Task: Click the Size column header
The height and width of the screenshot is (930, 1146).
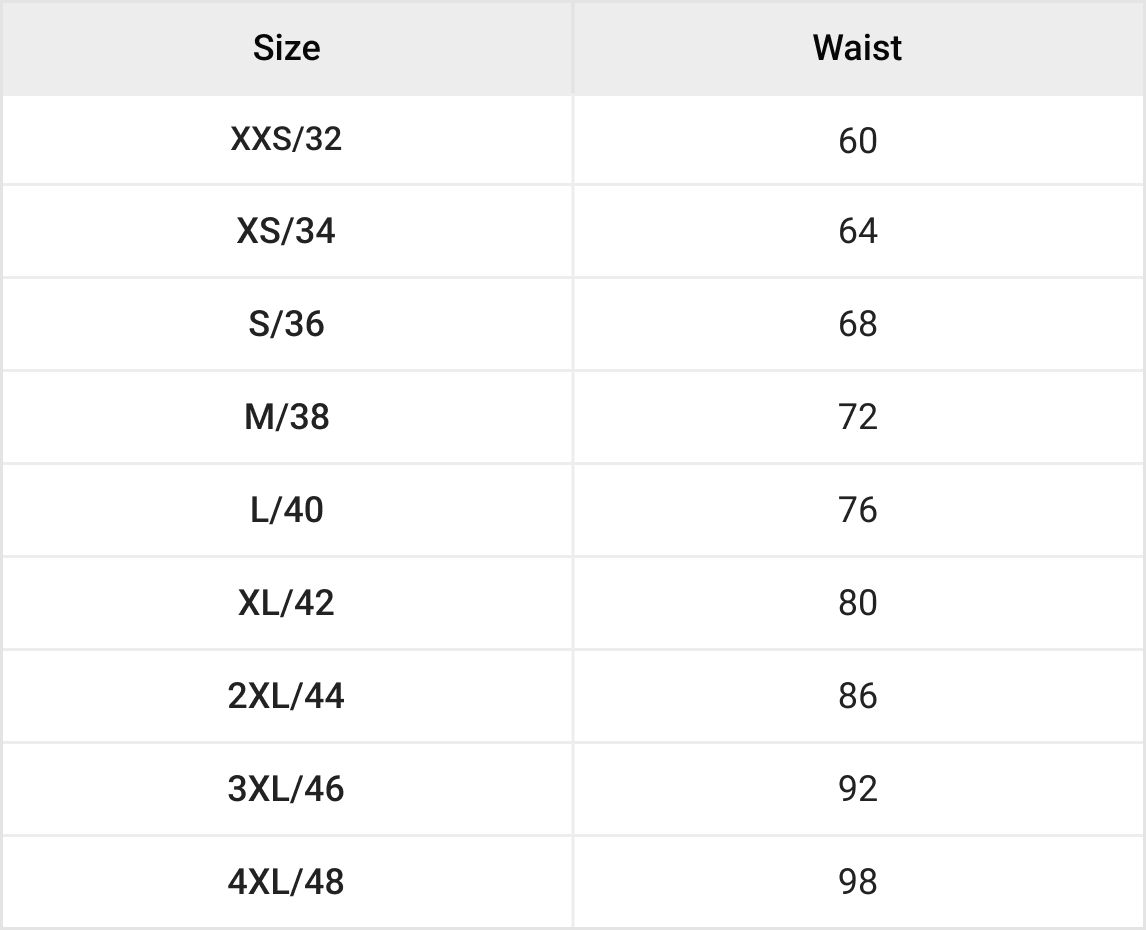Action: pyautogui.click(x=286, y=48)
